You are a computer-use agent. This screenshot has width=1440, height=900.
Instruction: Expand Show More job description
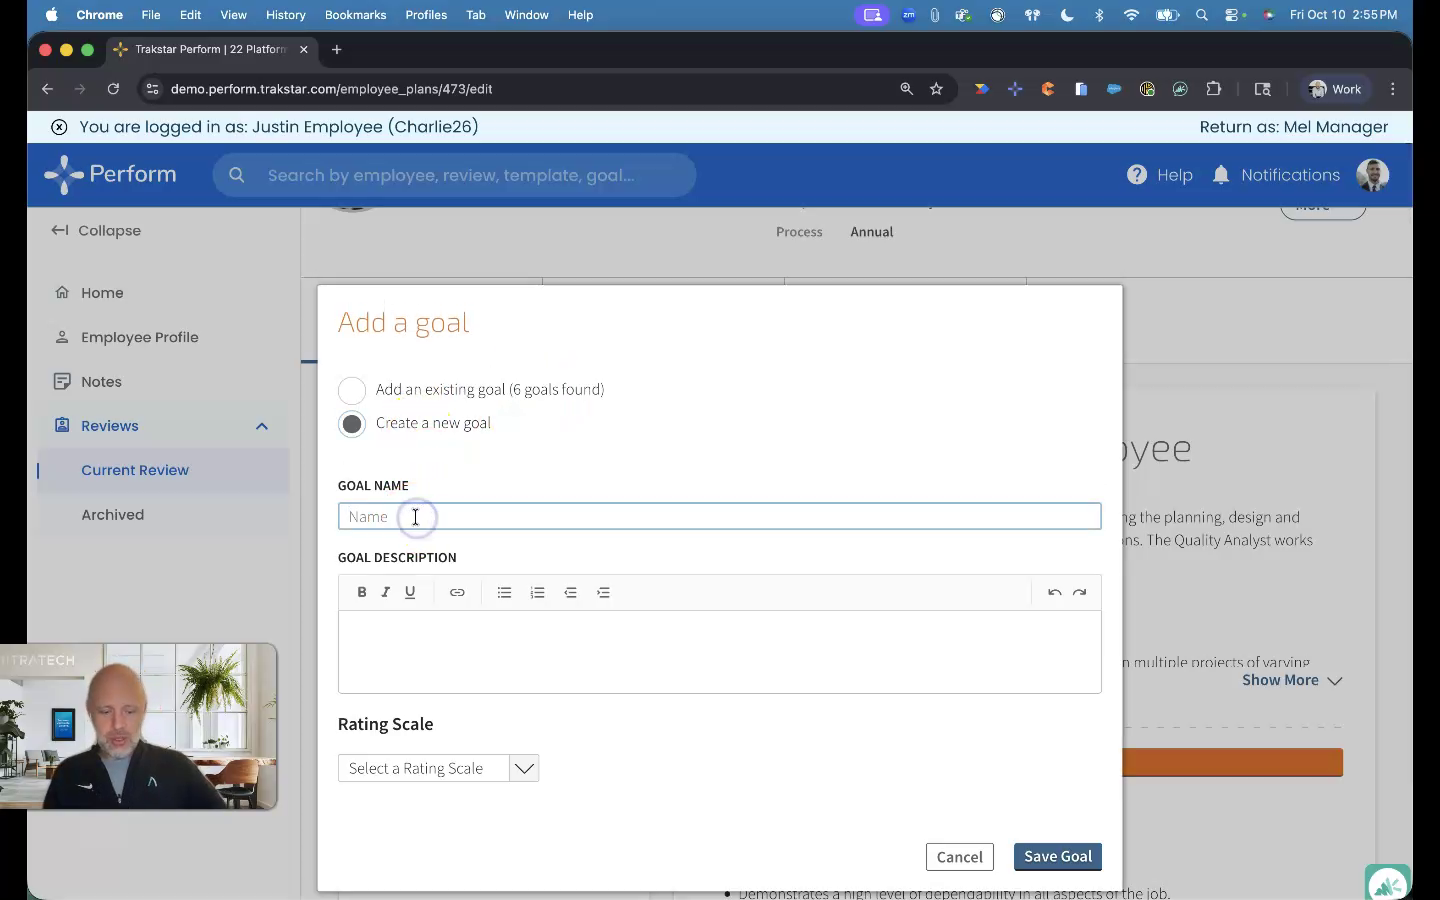click(x=1292, y=680)
